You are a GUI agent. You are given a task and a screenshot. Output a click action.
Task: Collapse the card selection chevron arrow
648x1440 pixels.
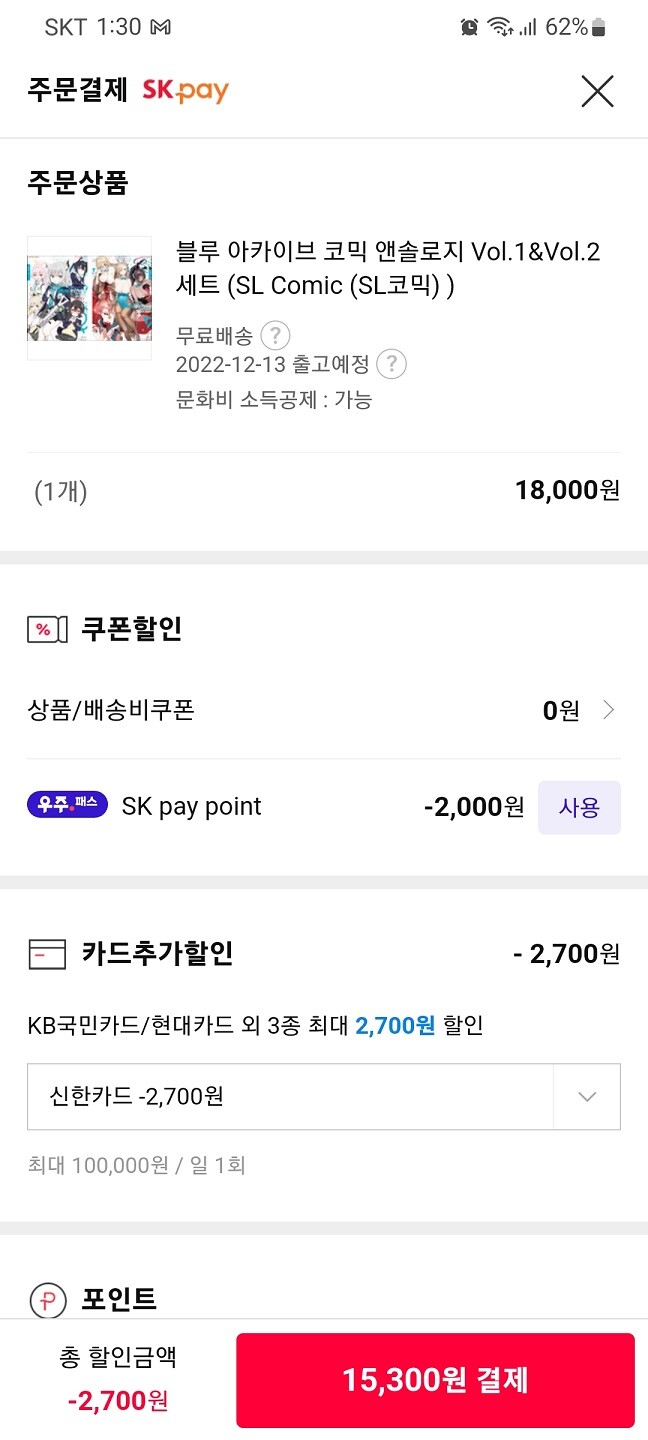(x=586, y=1097)
